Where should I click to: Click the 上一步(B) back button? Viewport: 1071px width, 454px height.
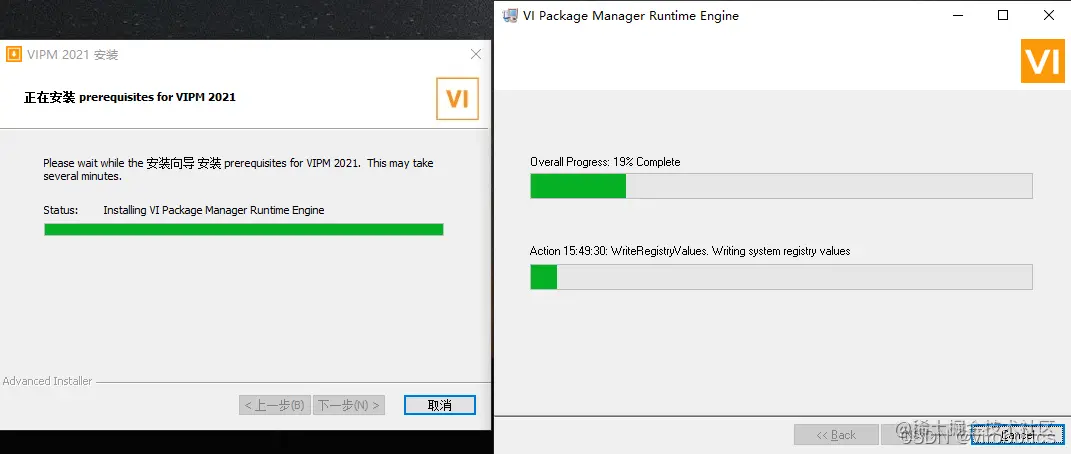pos(275,405)
